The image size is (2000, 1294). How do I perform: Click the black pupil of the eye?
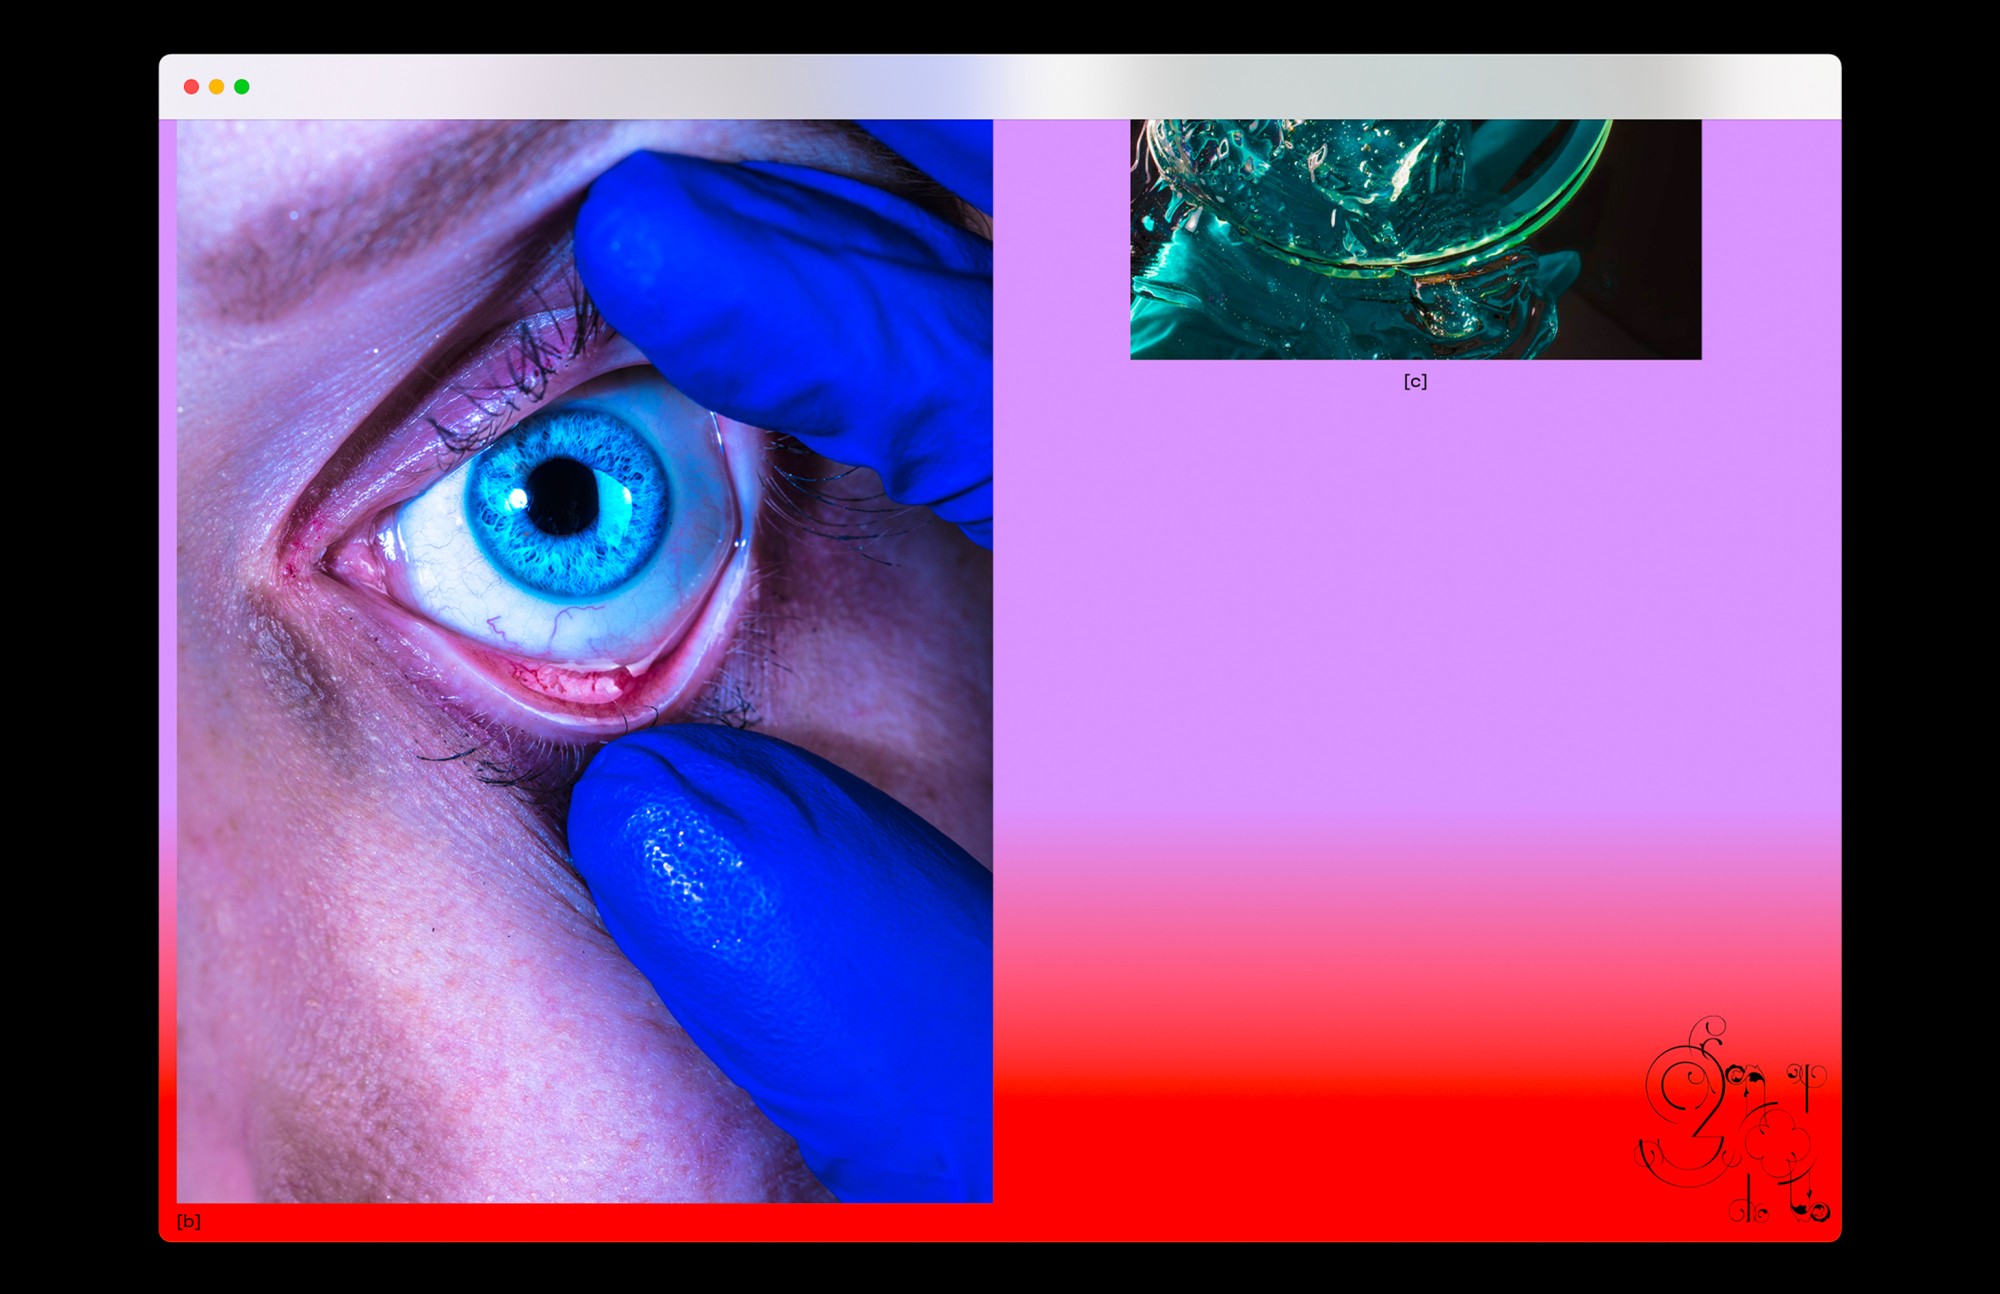[x=562, y=496]
